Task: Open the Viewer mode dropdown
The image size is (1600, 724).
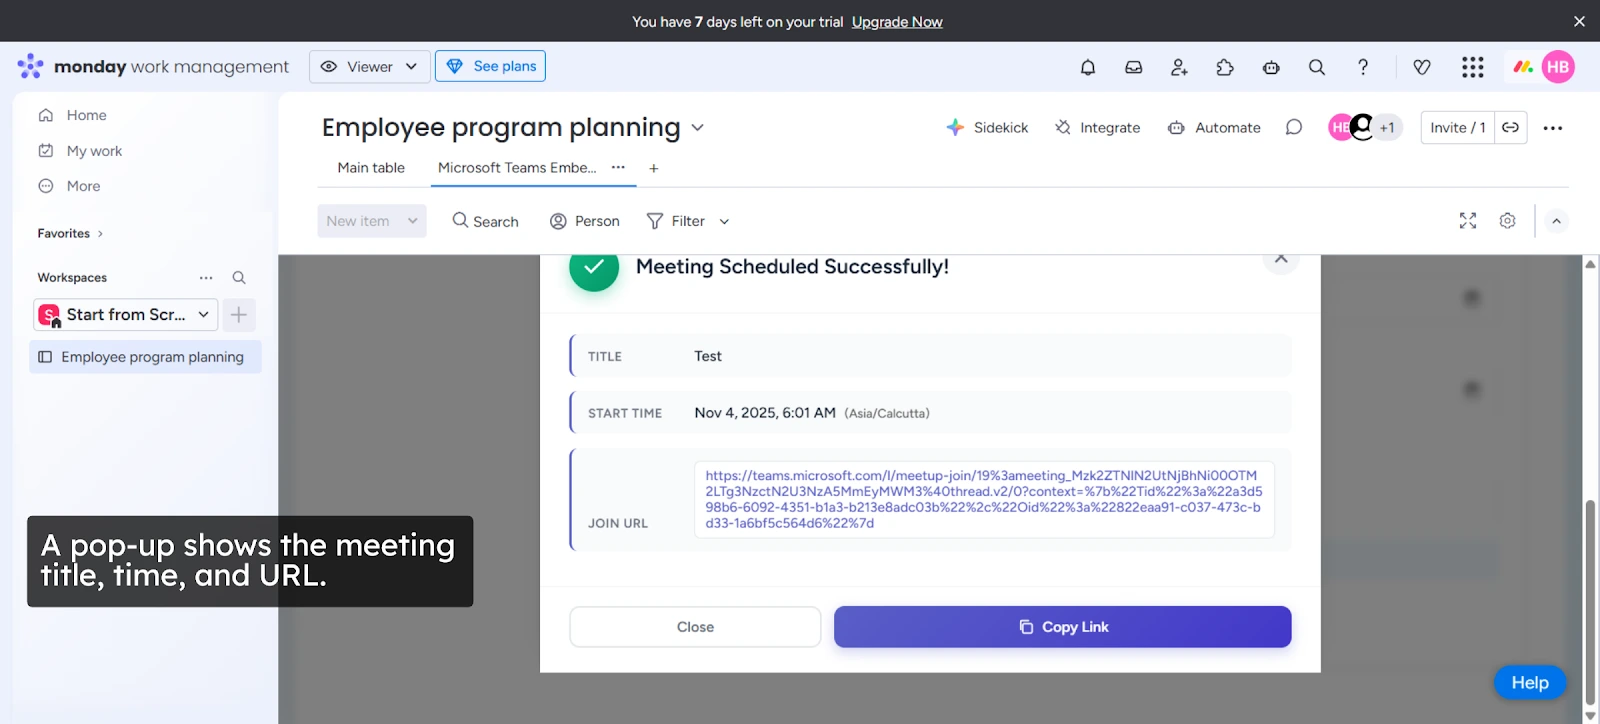Action: pos(370,67)
